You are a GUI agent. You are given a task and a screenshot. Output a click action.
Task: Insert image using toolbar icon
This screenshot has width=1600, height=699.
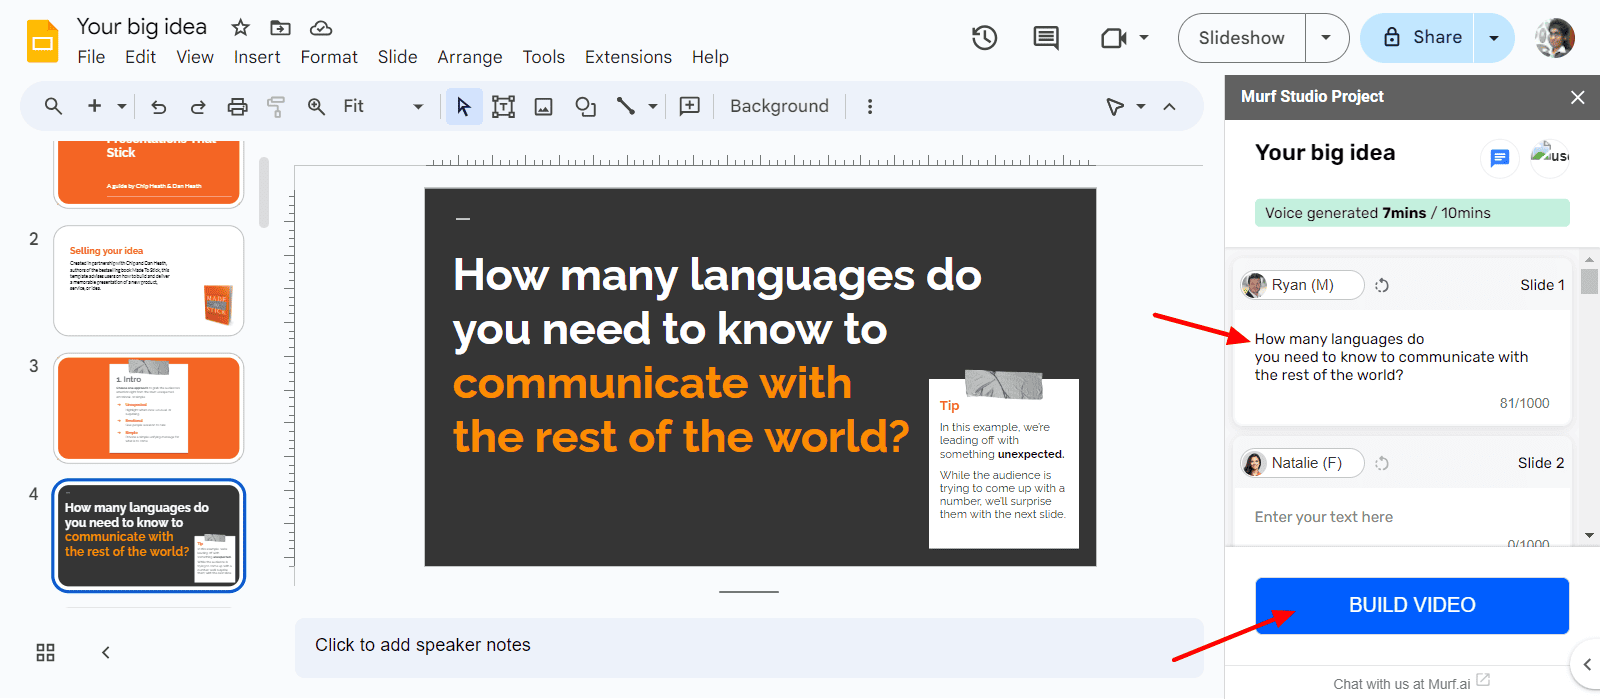(544, 106)
